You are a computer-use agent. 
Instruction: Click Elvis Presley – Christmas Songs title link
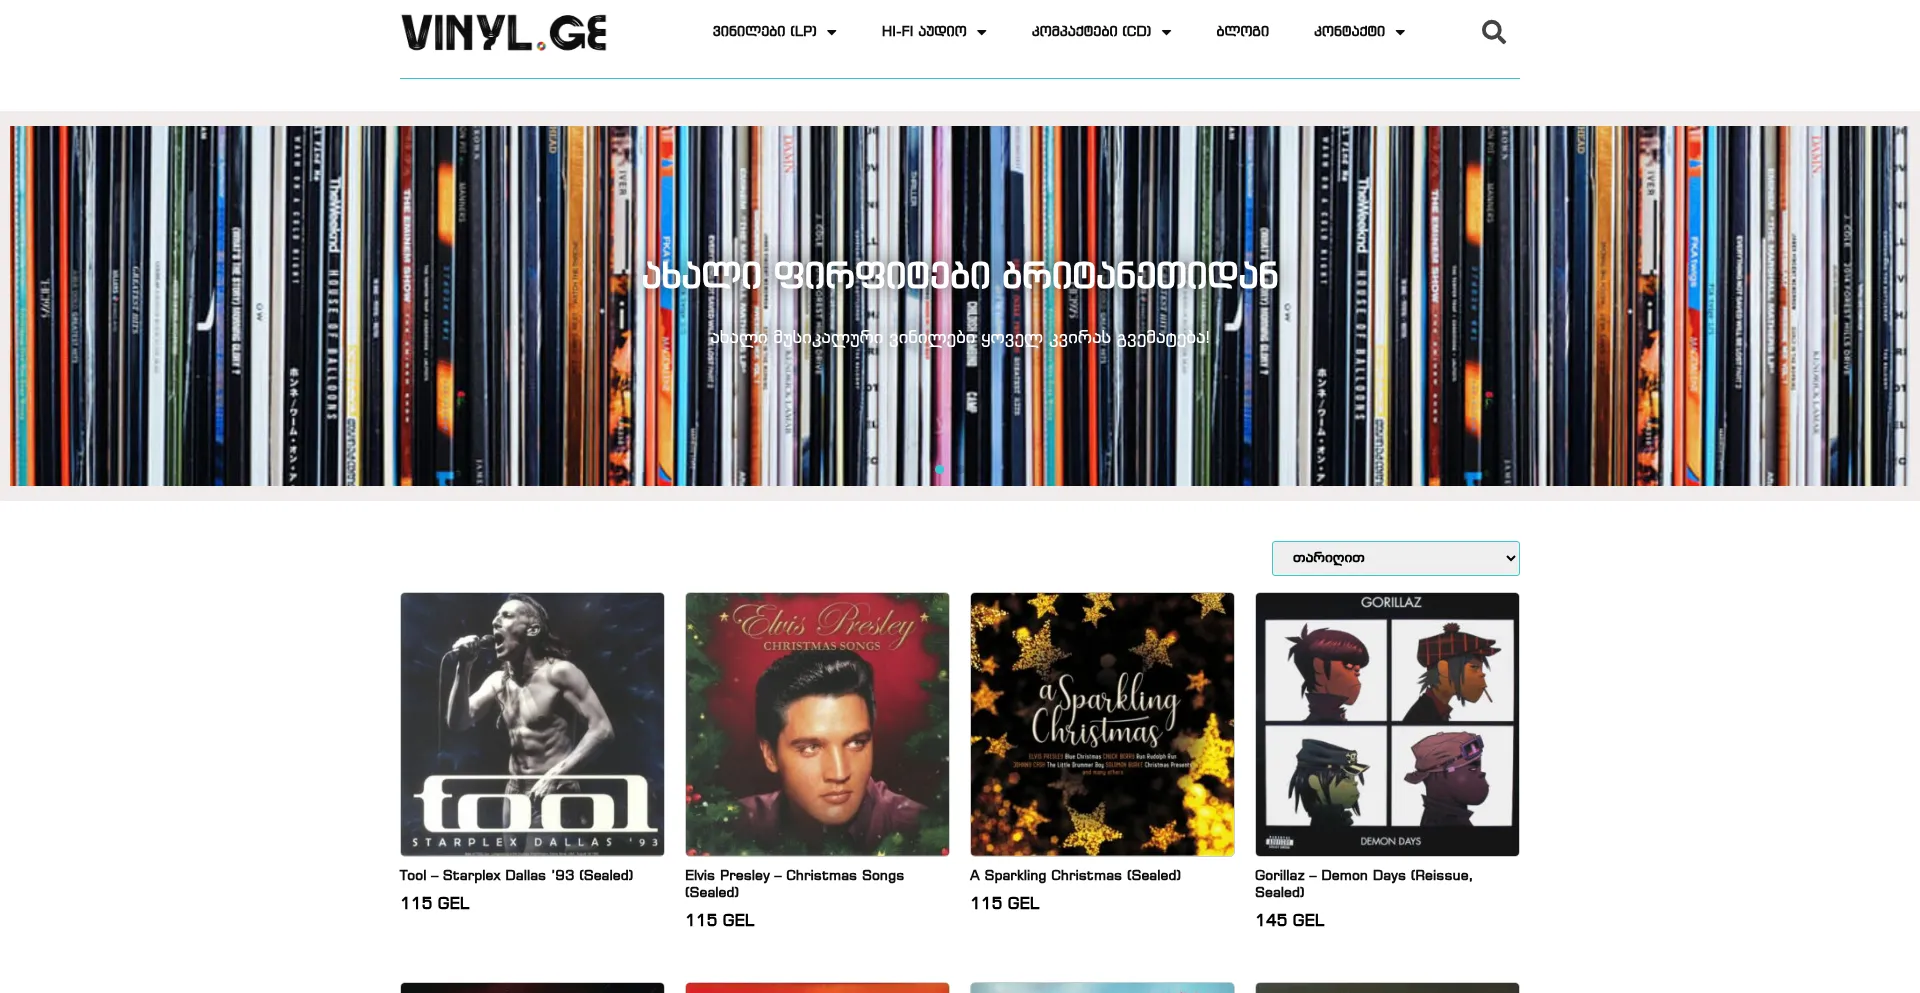tap(794, 883)
